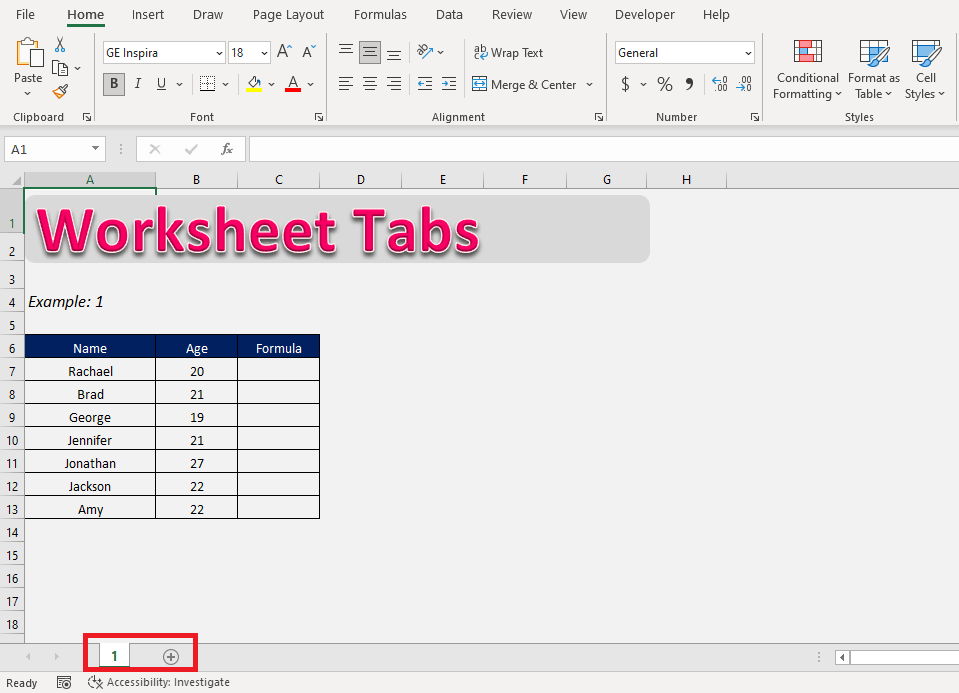Image resolution: width=959 pixels, height=693 pixels.
Task: Apply Percent Style formatting
Action: click(x=664, y=84)
